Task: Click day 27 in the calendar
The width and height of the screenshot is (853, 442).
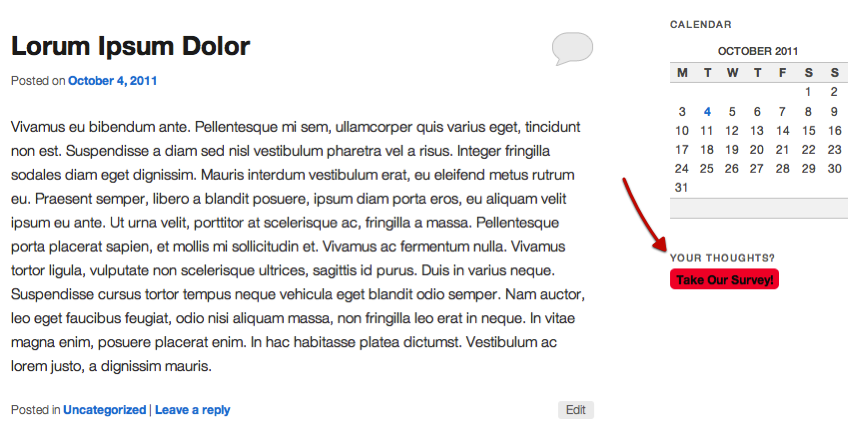Action: point(758,169)
